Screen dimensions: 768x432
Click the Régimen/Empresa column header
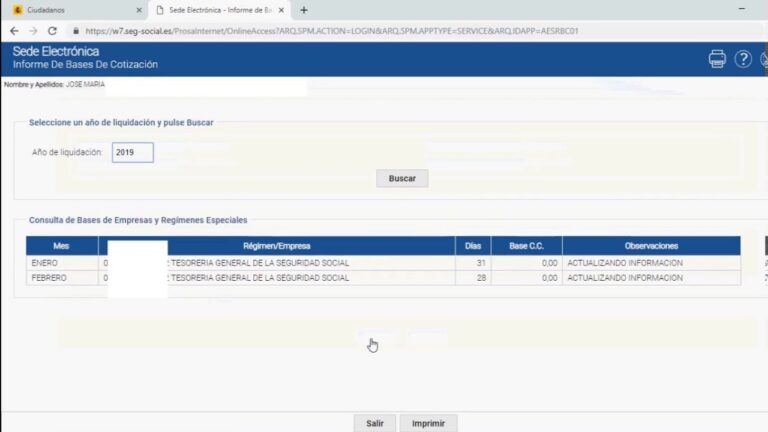[277, 246]
